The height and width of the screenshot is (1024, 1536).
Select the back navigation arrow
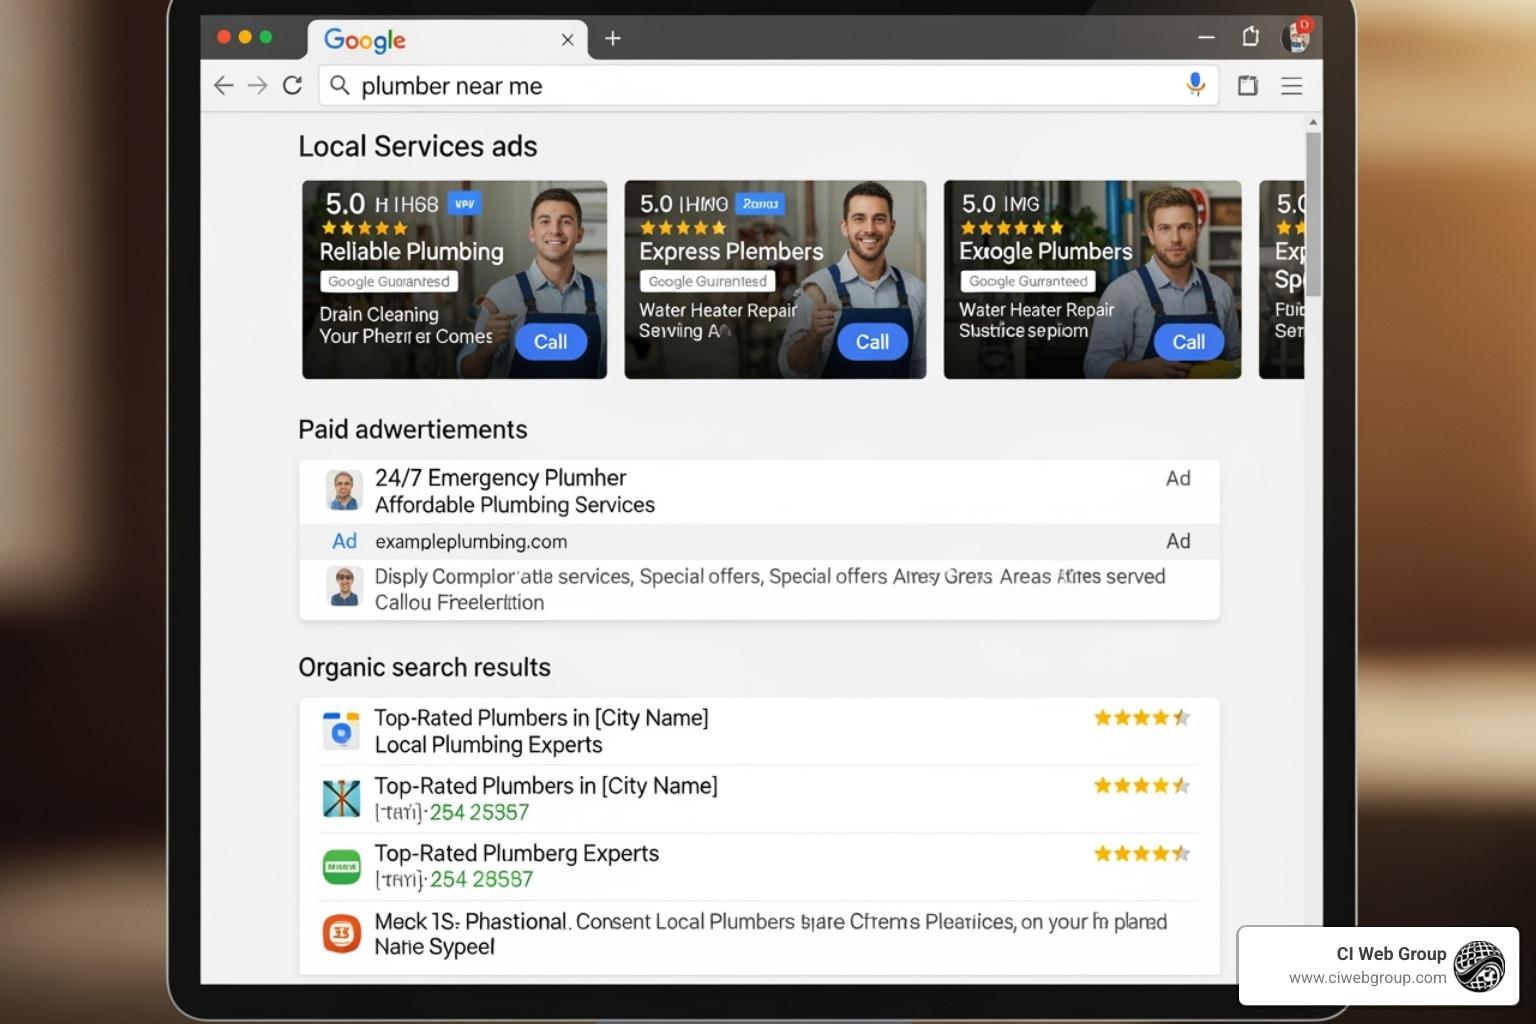(x=223, y=85)
